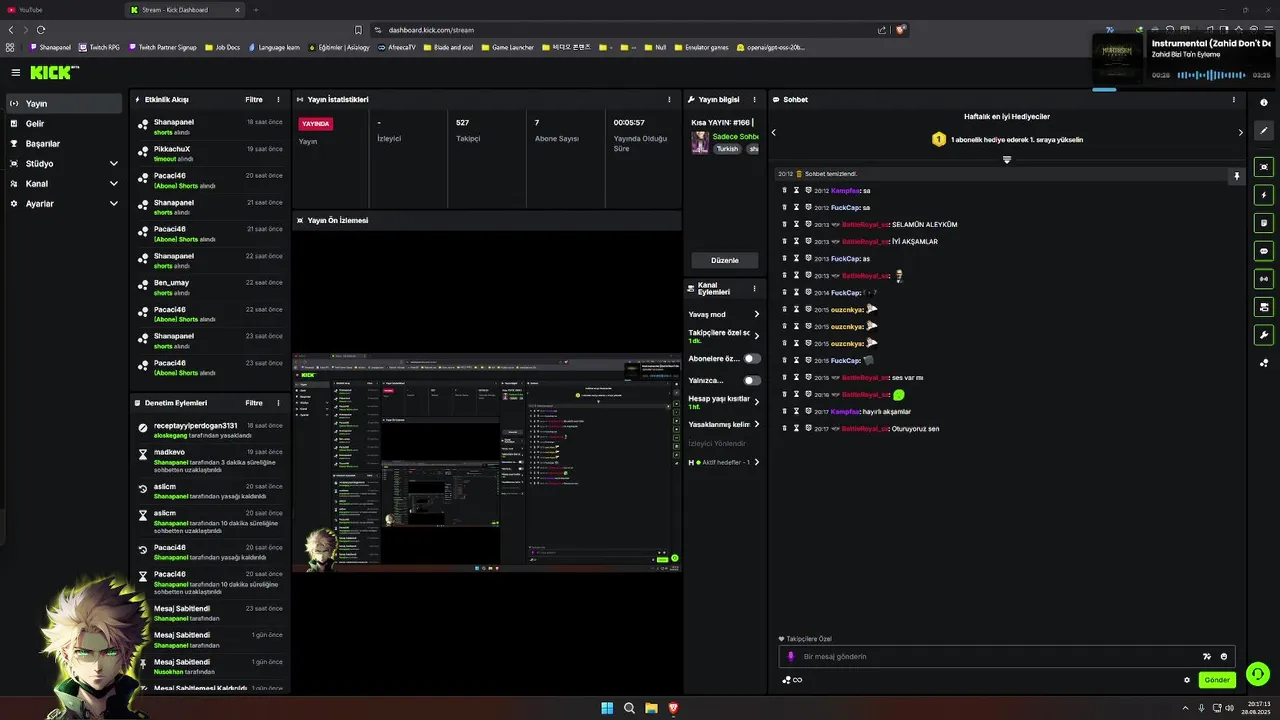Open File Explorer from taskbar
Viewport: 1280px width, 720px height.
tap(651, 708)
